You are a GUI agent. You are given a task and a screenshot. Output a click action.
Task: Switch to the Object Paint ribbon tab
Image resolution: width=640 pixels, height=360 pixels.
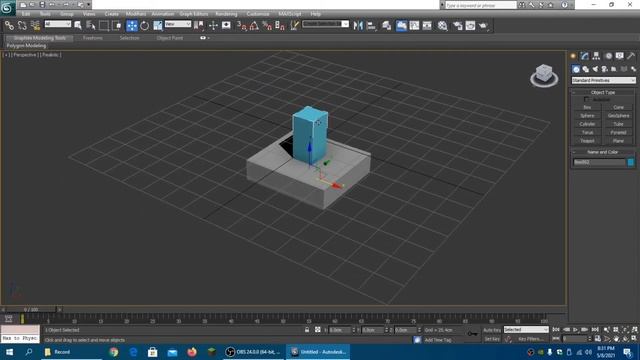coord(170,38)
